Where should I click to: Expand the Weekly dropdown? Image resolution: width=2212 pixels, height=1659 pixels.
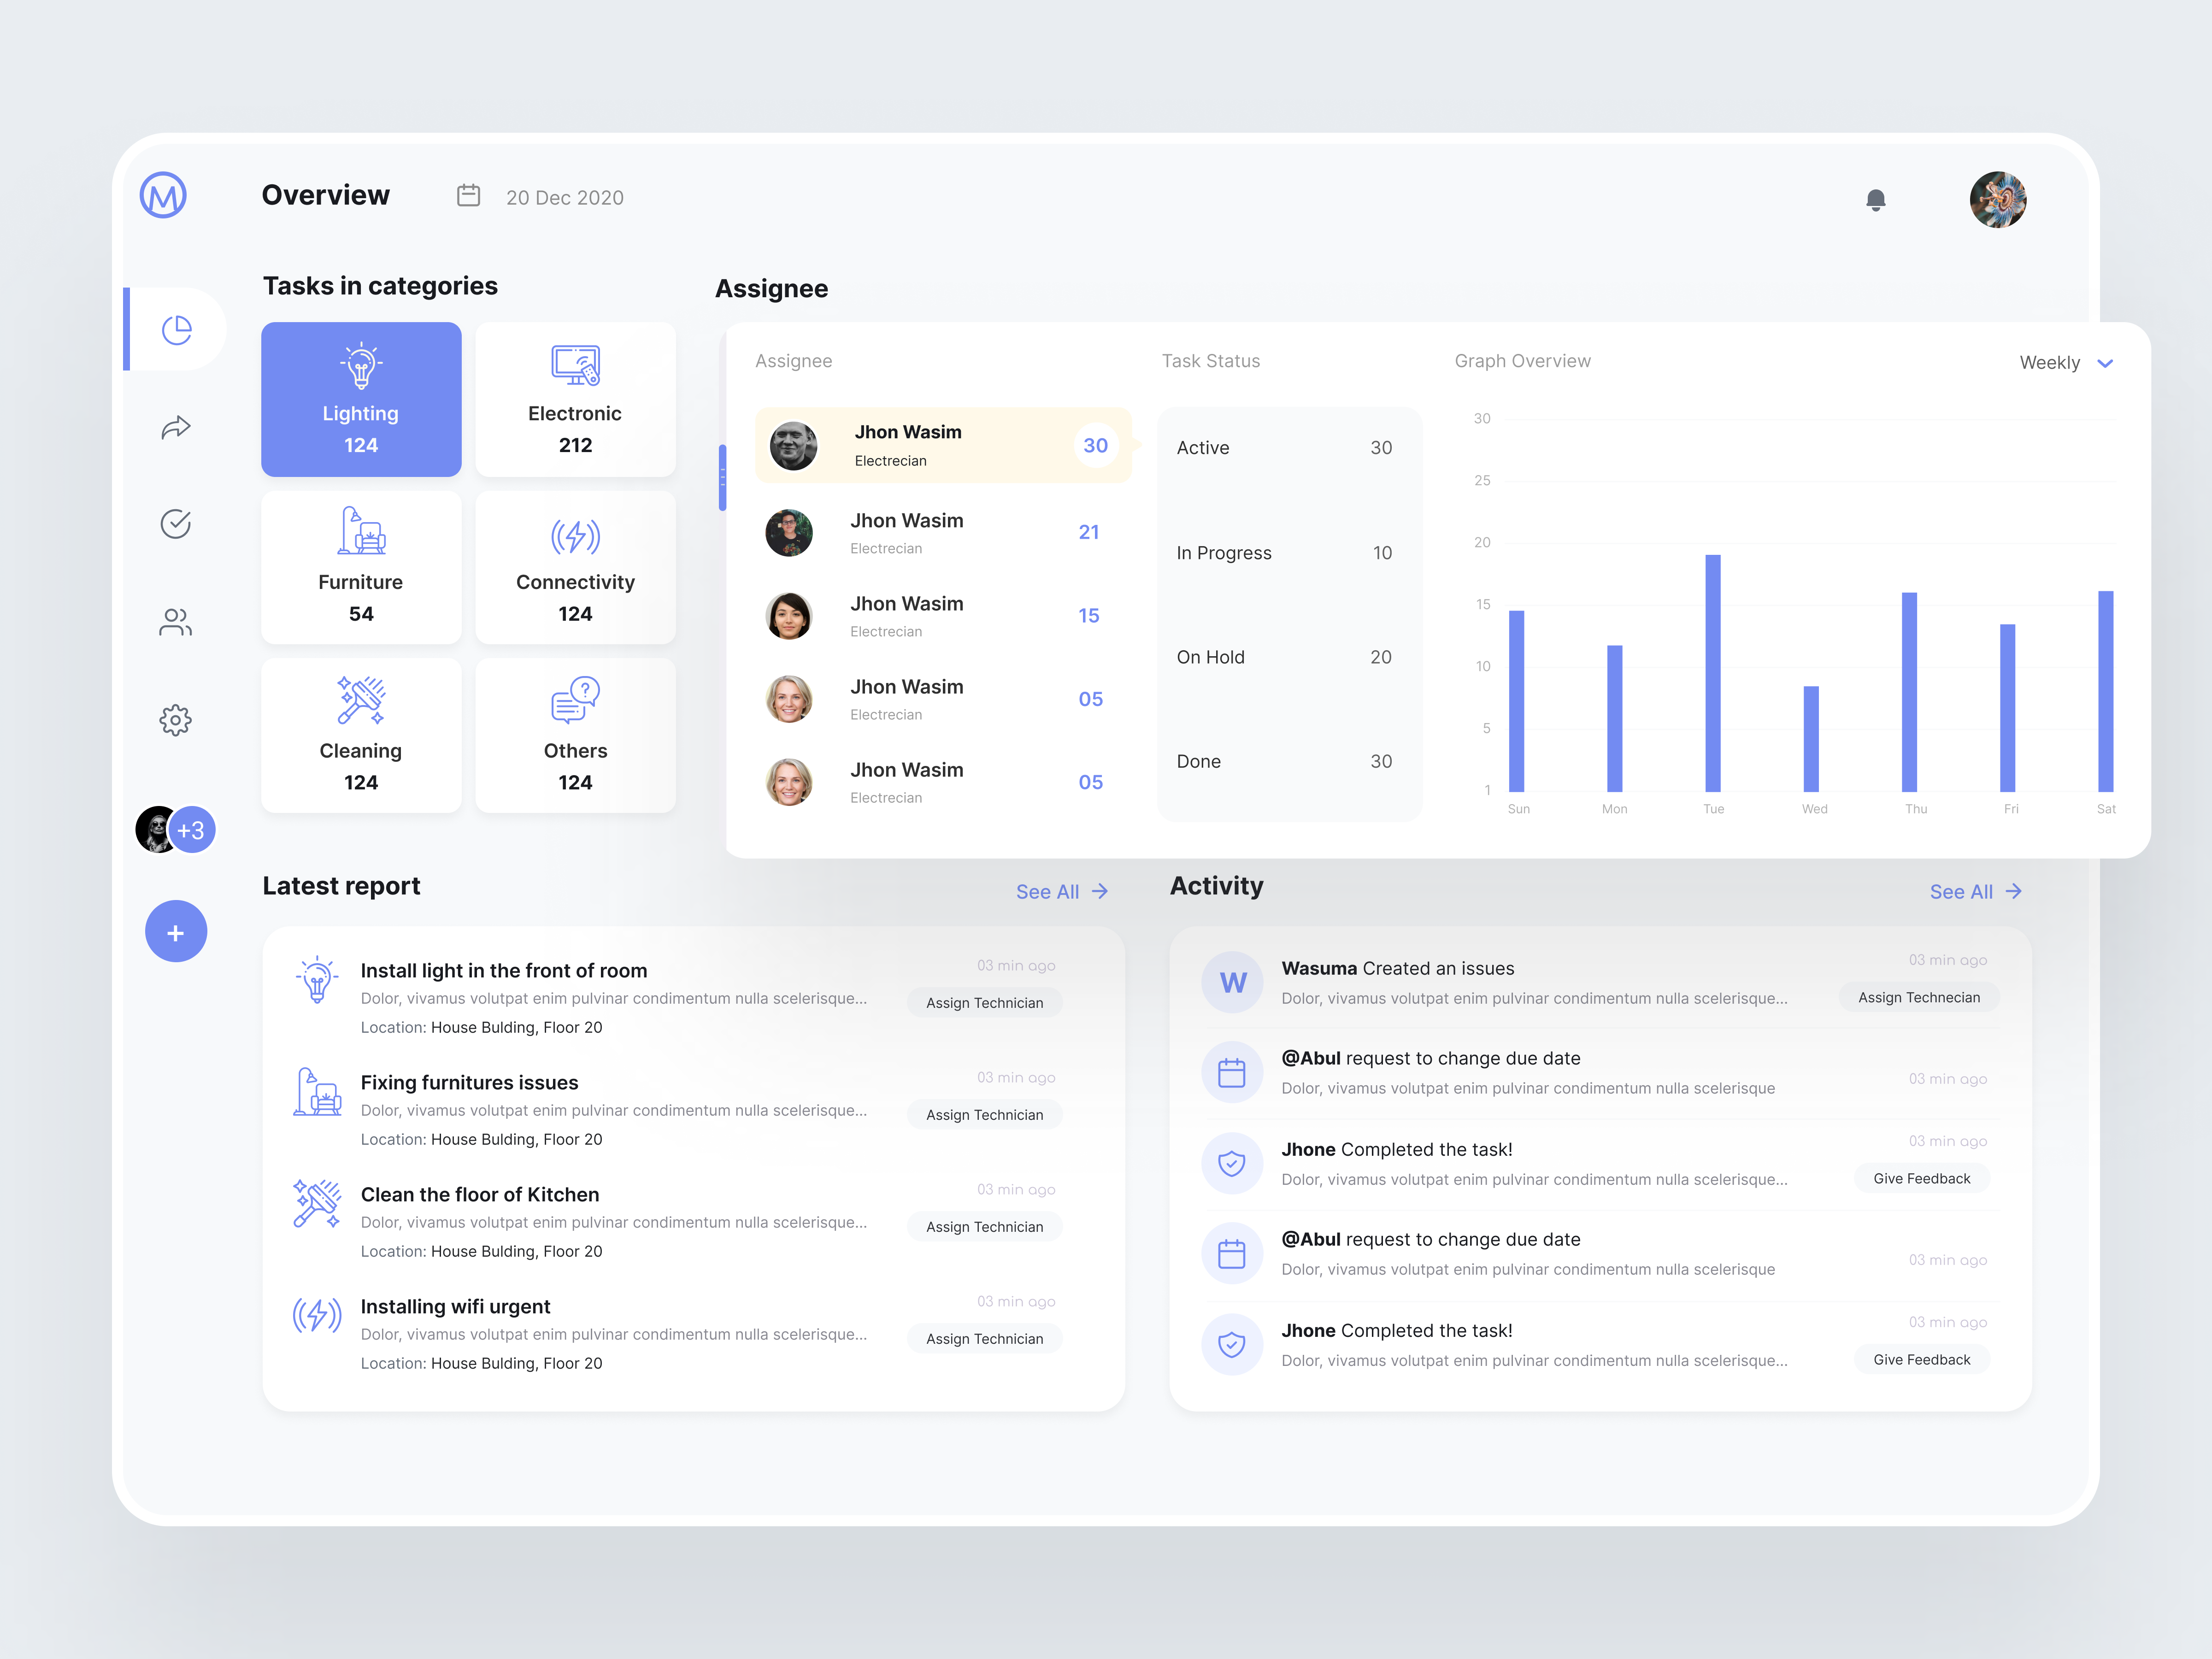click(2066, 363)
